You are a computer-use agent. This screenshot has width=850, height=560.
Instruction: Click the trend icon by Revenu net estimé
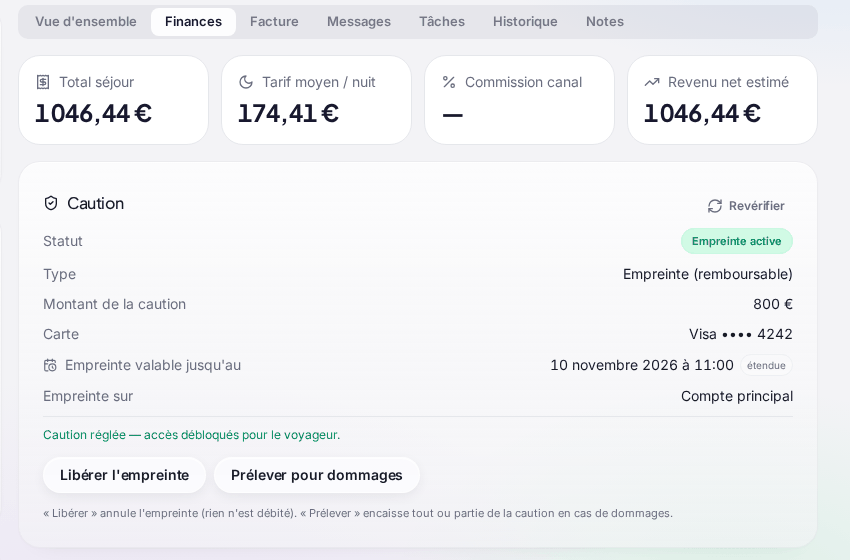click(x=652, y=82)
